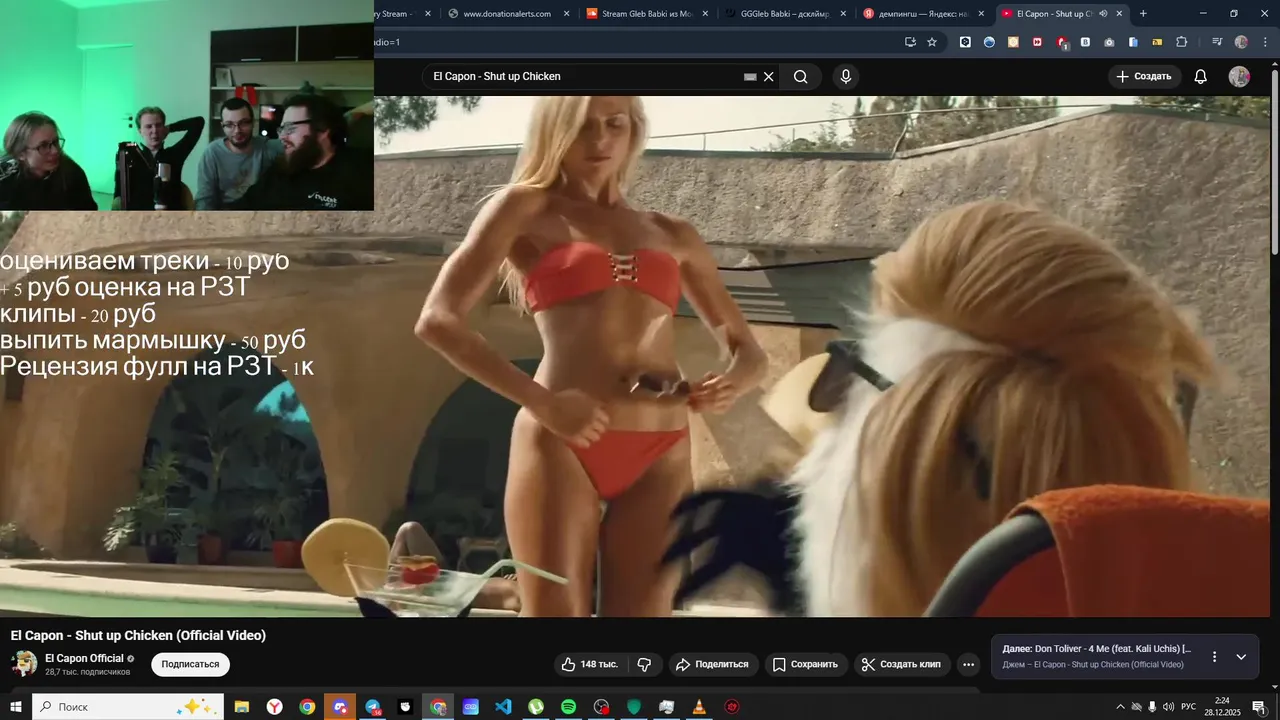1280x720 pixels.
Task: Open YouTube notifications bell
Action: 1201,76
